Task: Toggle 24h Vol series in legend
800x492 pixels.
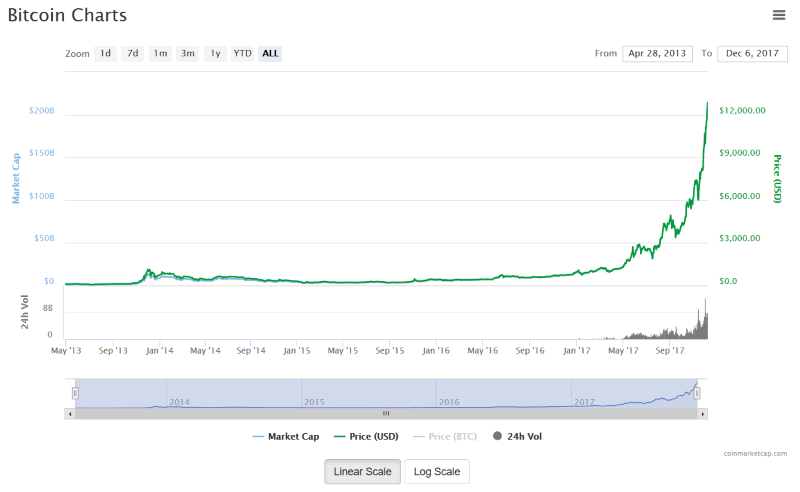Action: coord(517,436)
